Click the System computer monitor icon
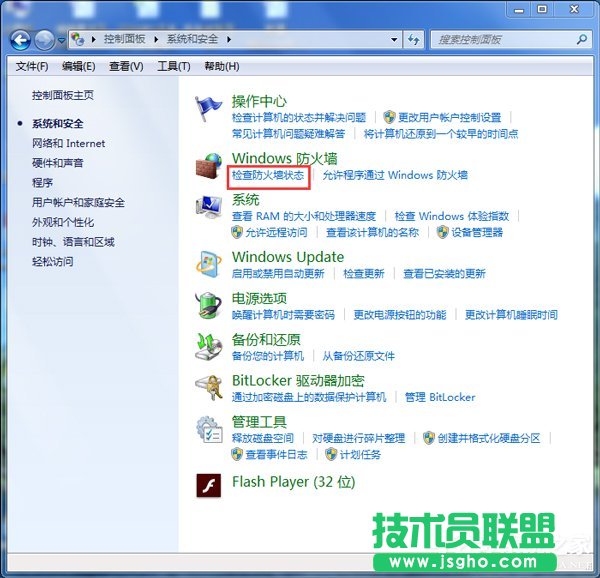600x578 pixels. [209, 207]
